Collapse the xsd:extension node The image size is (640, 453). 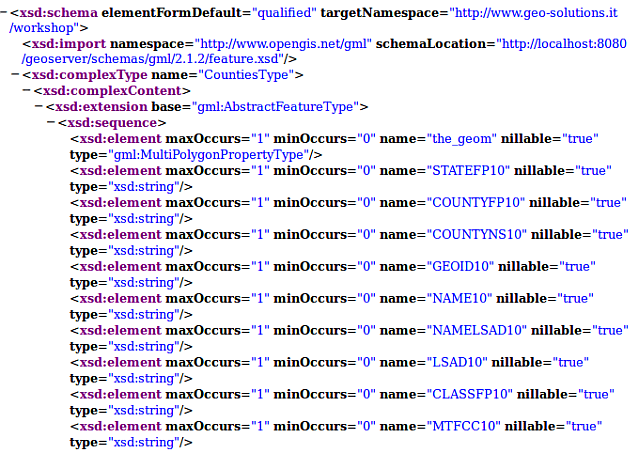[39, 106]
